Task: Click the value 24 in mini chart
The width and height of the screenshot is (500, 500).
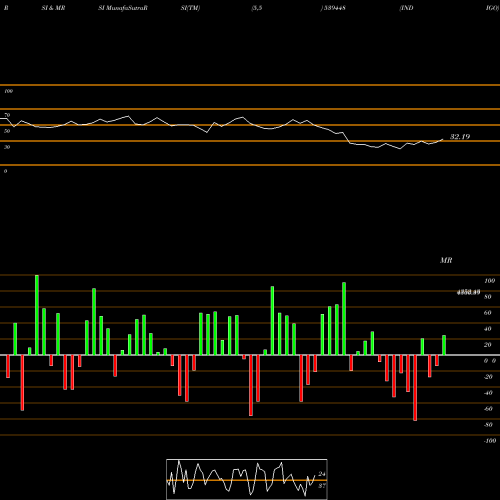Action: tap(322, 474)
